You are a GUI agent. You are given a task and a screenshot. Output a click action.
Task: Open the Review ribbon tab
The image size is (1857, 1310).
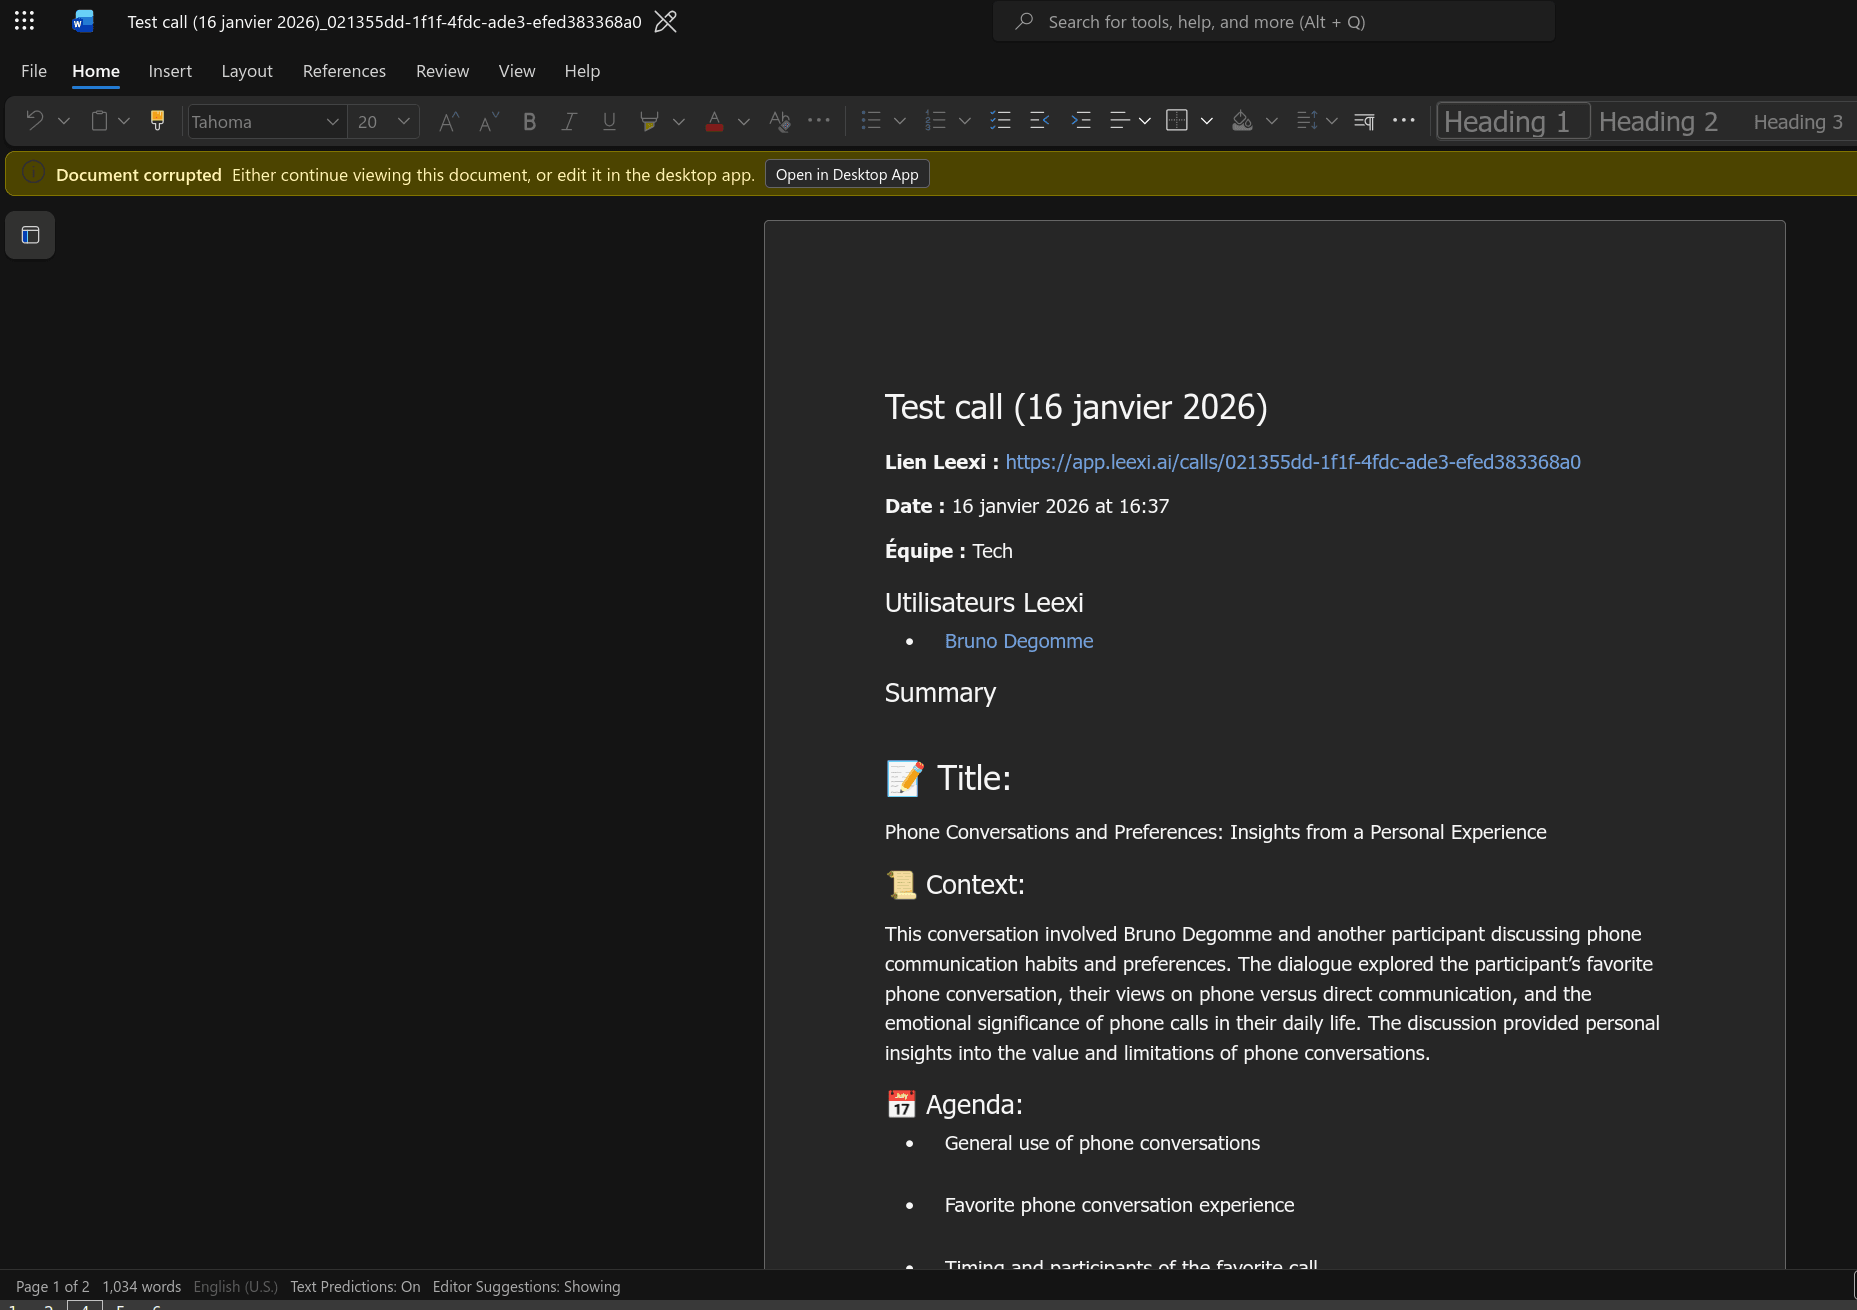(442, 71)
